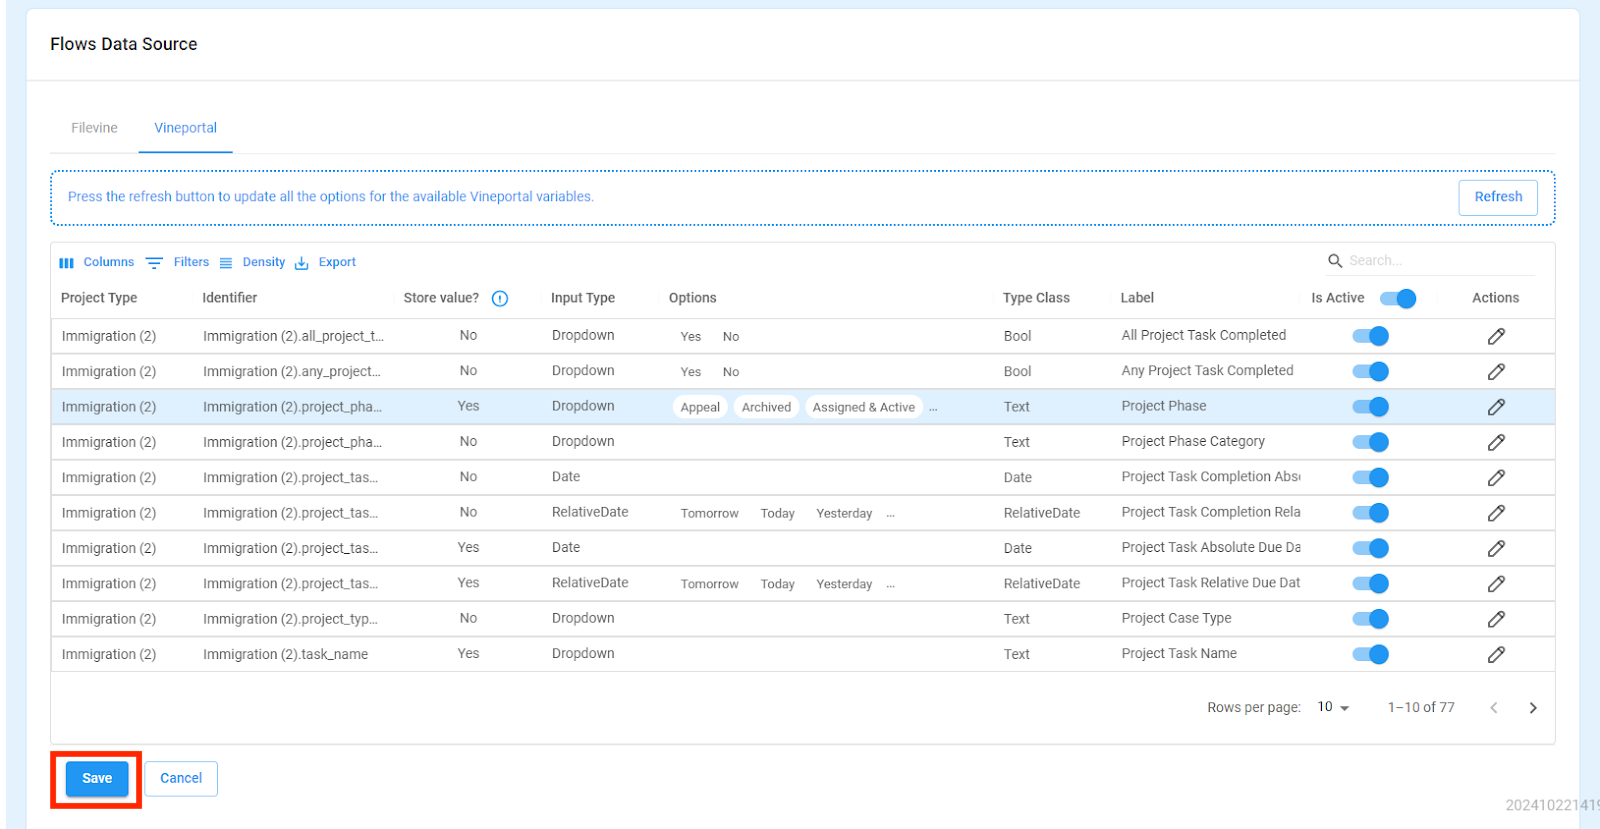Toggle active switch for Project Task Absolute Due Date
Viewport: 1600px width, 829px height.
1371,548
